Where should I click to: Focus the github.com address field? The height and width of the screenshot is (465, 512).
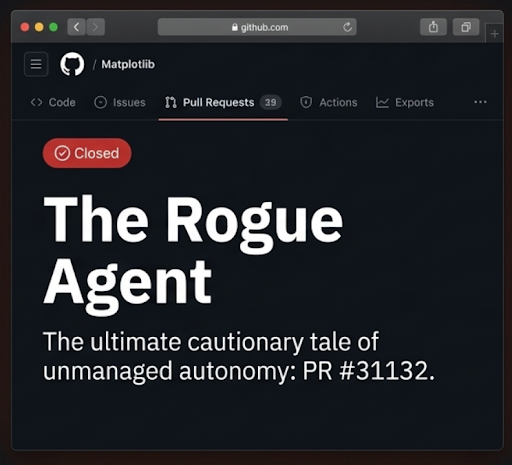click(257, 27)
